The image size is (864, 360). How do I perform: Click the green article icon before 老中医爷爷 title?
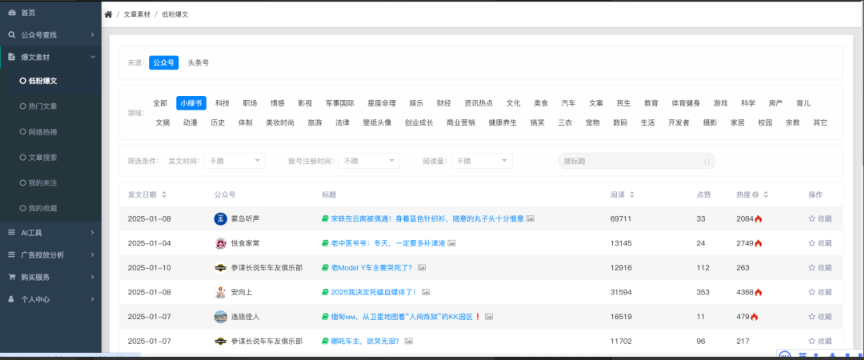point(325,243)
